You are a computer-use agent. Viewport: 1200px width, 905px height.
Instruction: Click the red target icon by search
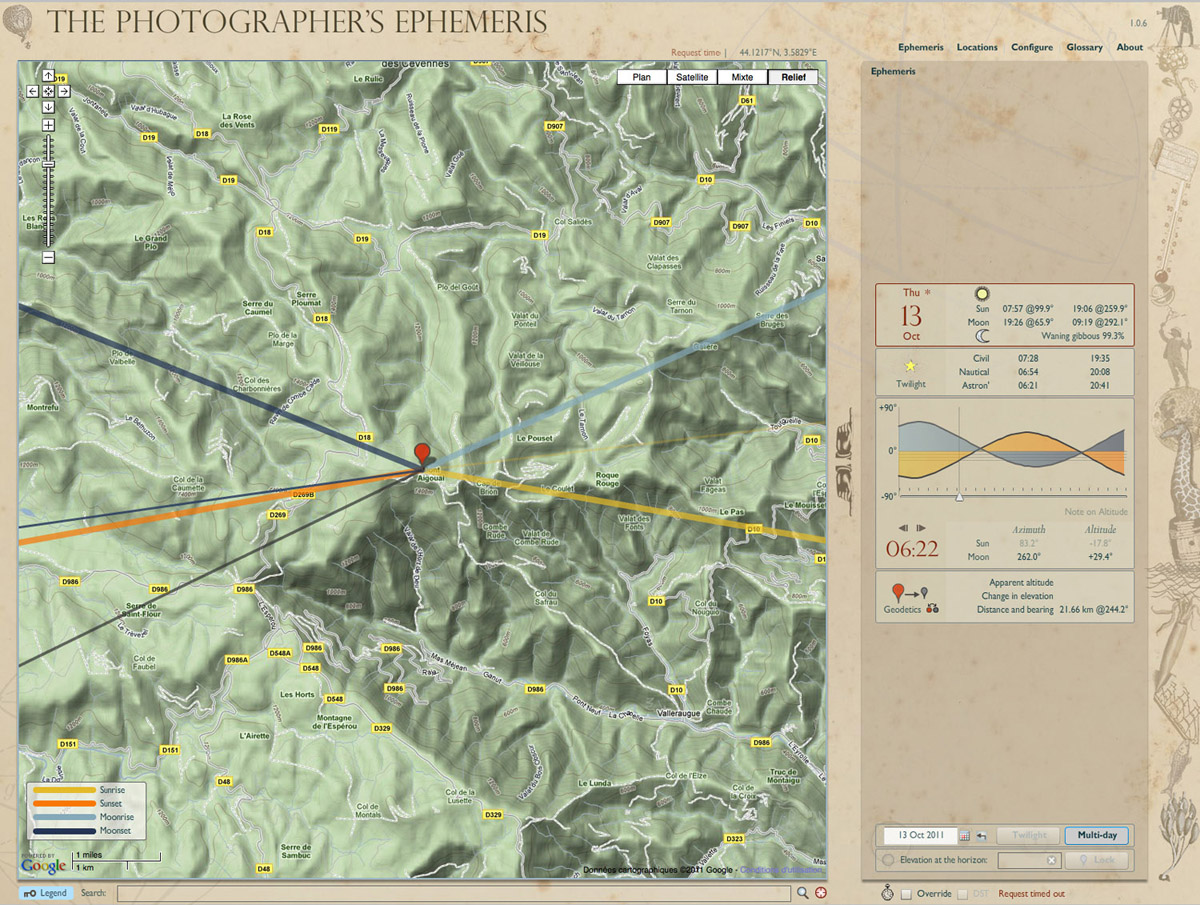[x=821, y=893]
